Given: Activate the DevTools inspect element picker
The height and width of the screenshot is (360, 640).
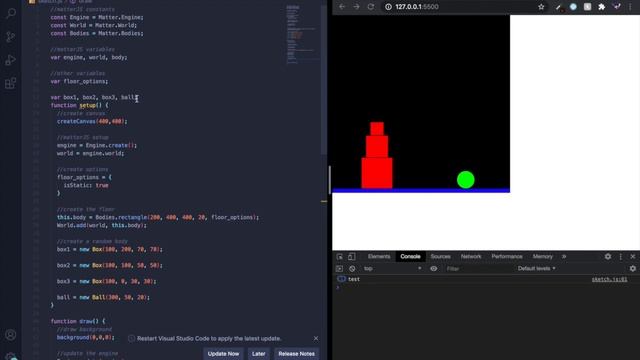Looking at the screenshot, I should (340, 257).
